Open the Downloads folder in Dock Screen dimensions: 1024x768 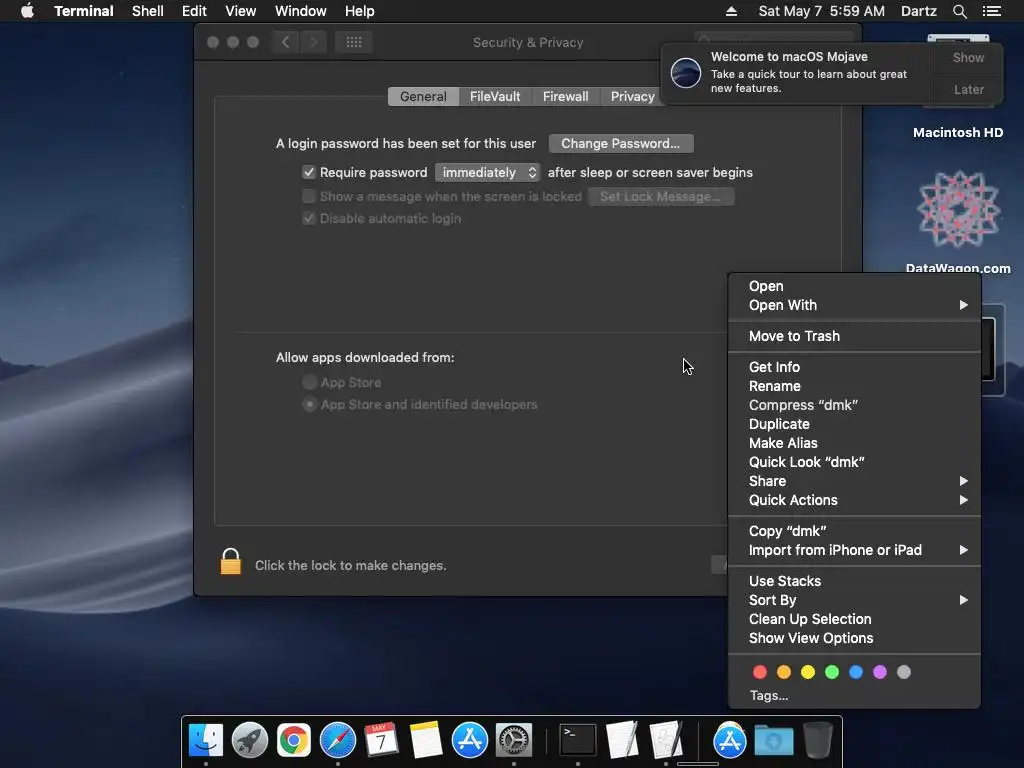(x=774, y=740)
